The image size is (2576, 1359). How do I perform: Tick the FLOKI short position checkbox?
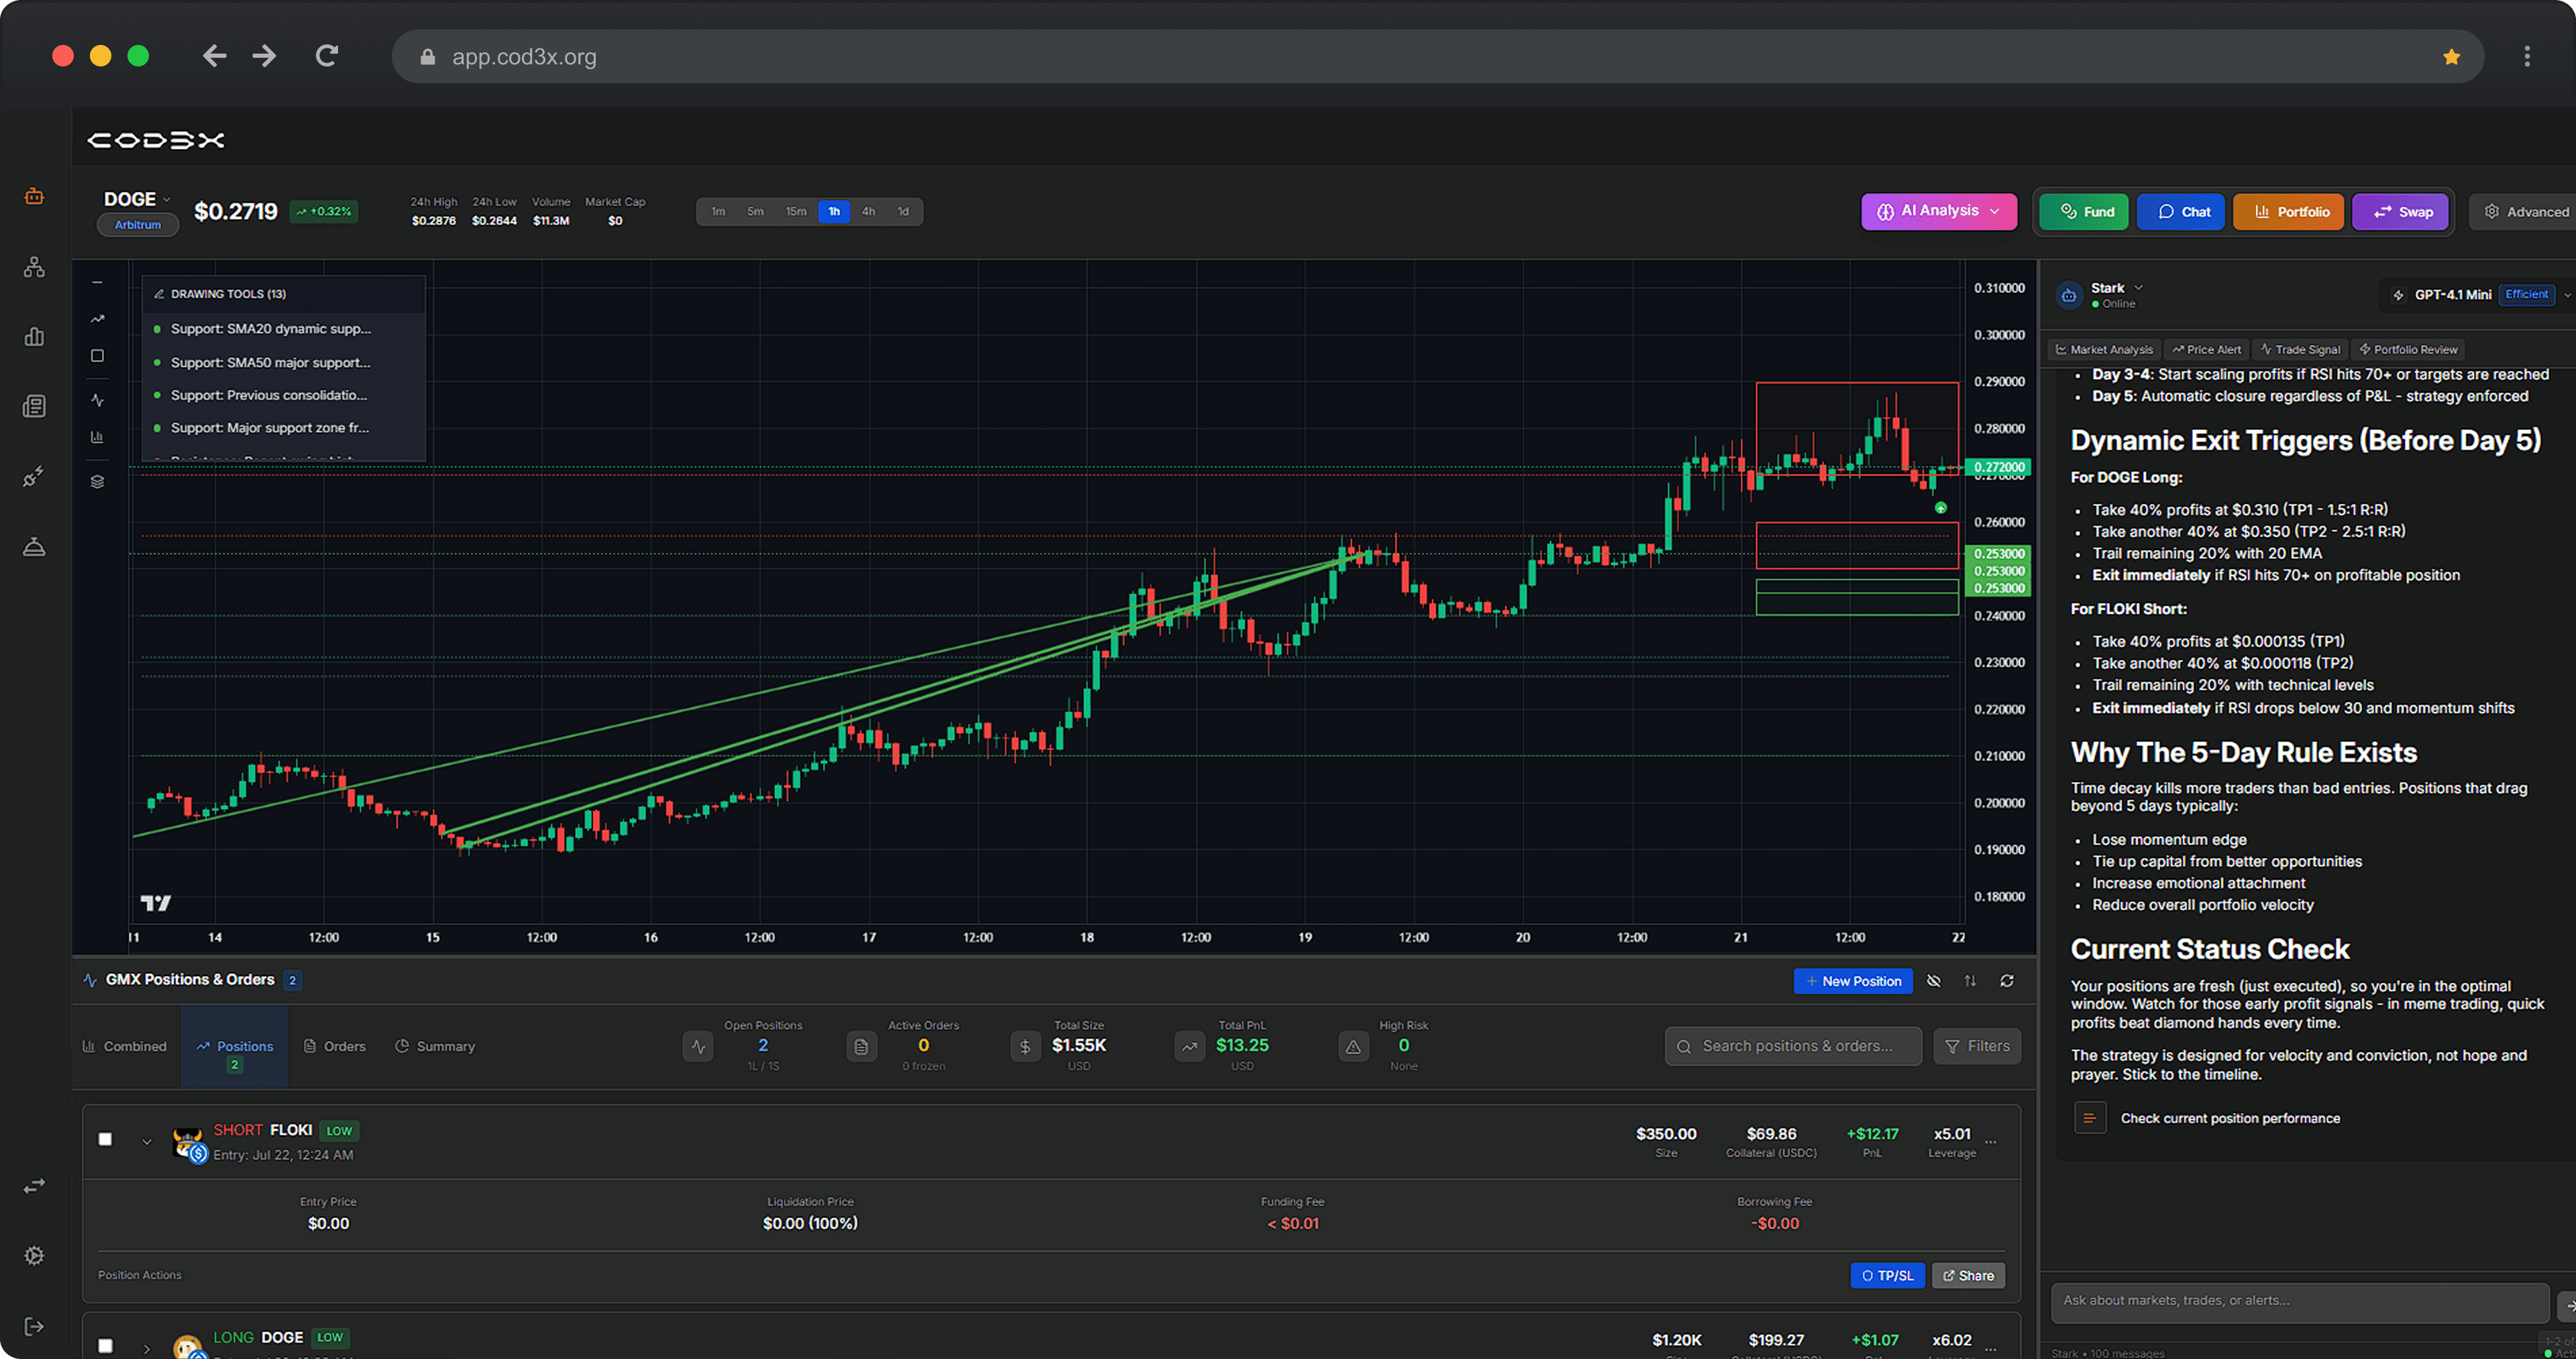coord(105,1139)
